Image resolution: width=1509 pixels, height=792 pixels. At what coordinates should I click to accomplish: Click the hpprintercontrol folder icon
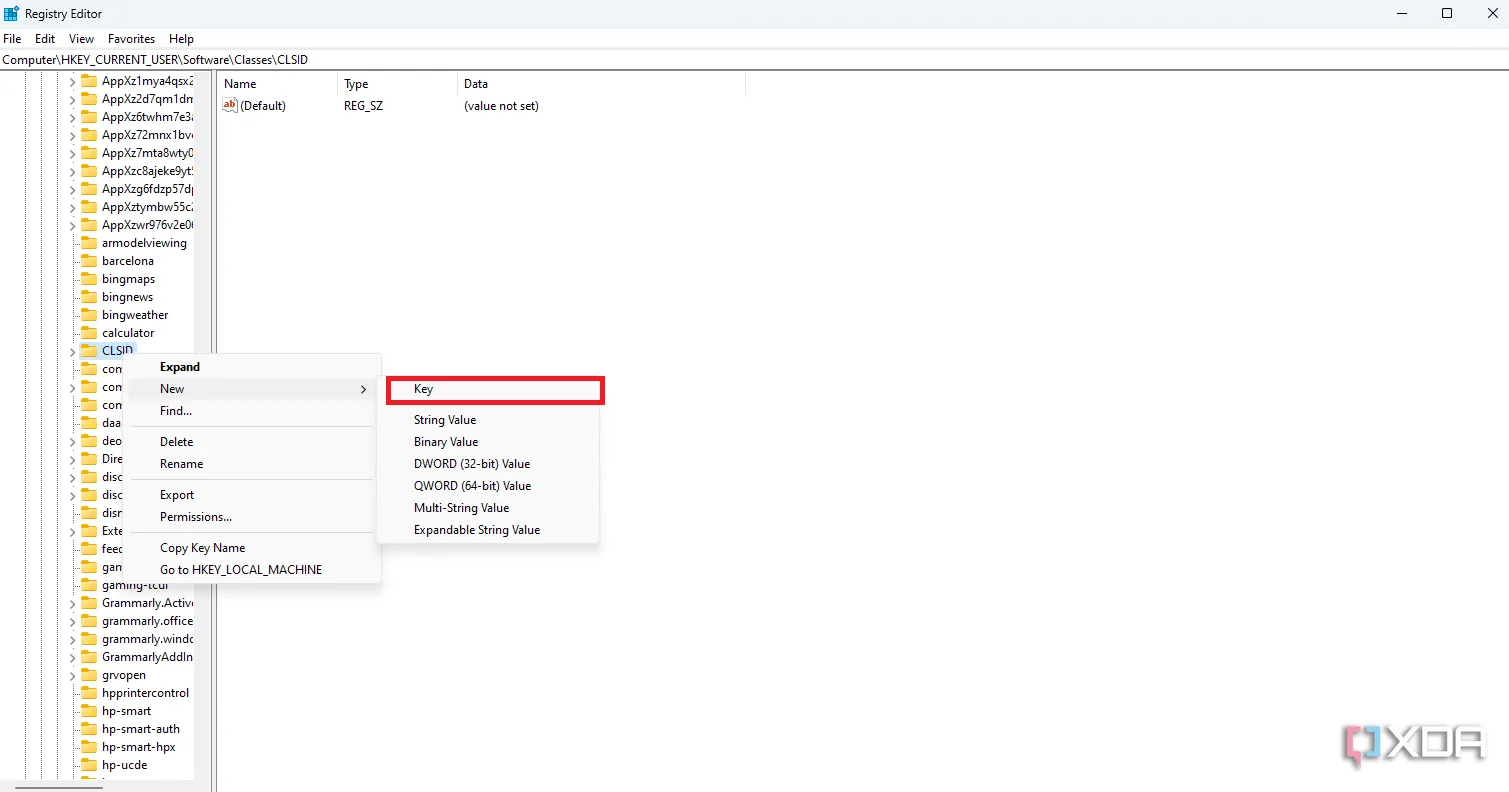pyautogui.click(x=88, y=693)
